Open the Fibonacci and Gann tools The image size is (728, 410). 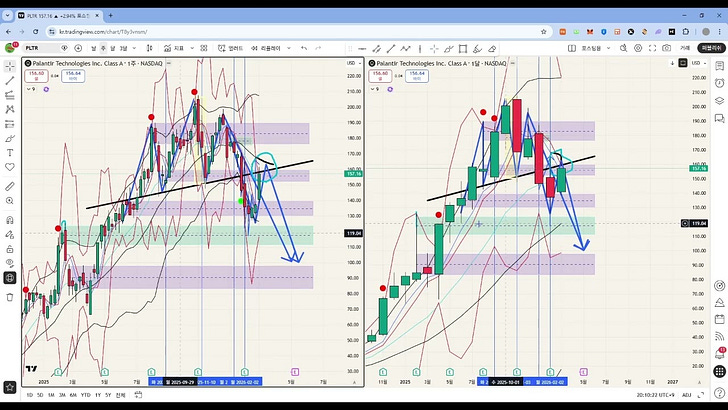(10, 95)
